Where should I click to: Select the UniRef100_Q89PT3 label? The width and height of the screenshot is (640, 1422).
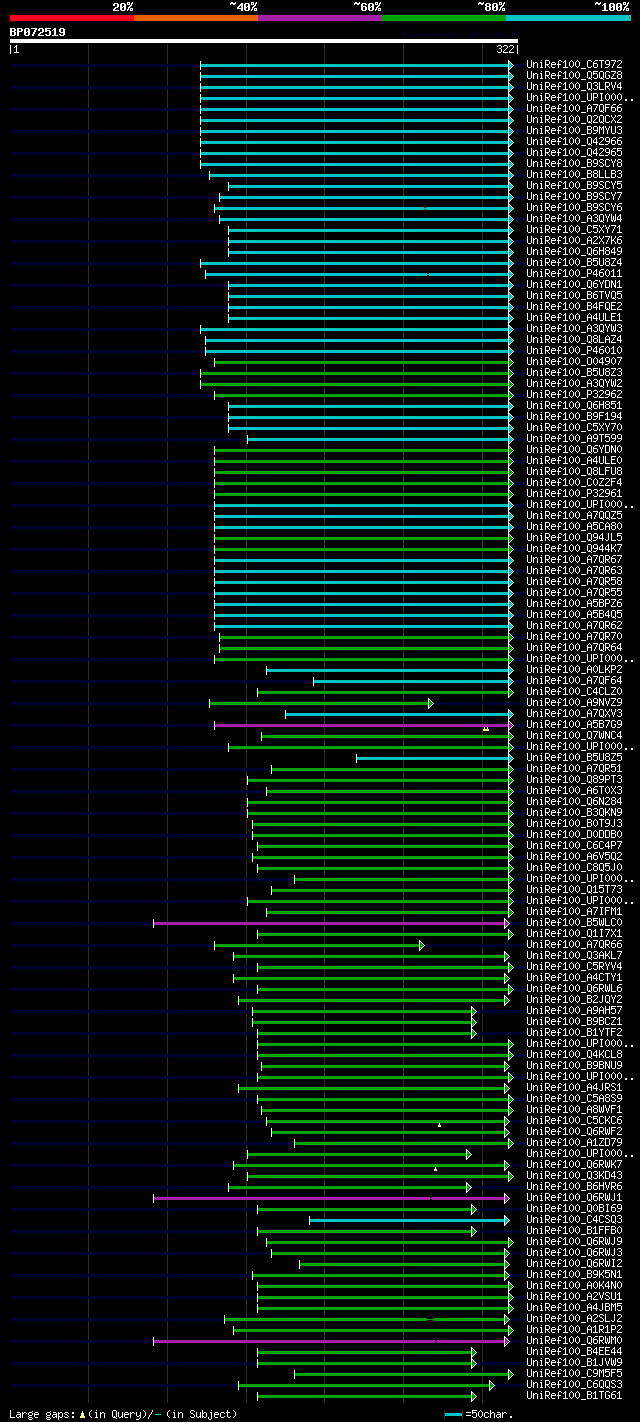pyautogui.click(x=574, y=779)
